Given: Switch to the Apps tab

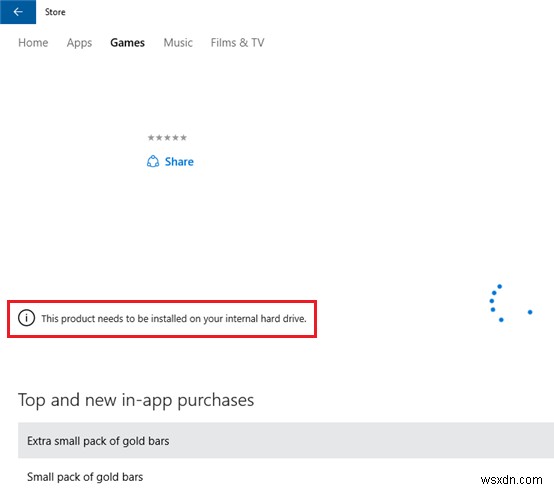Looking at the screenshot, I should pyautogui.click(x=79, y=43).
